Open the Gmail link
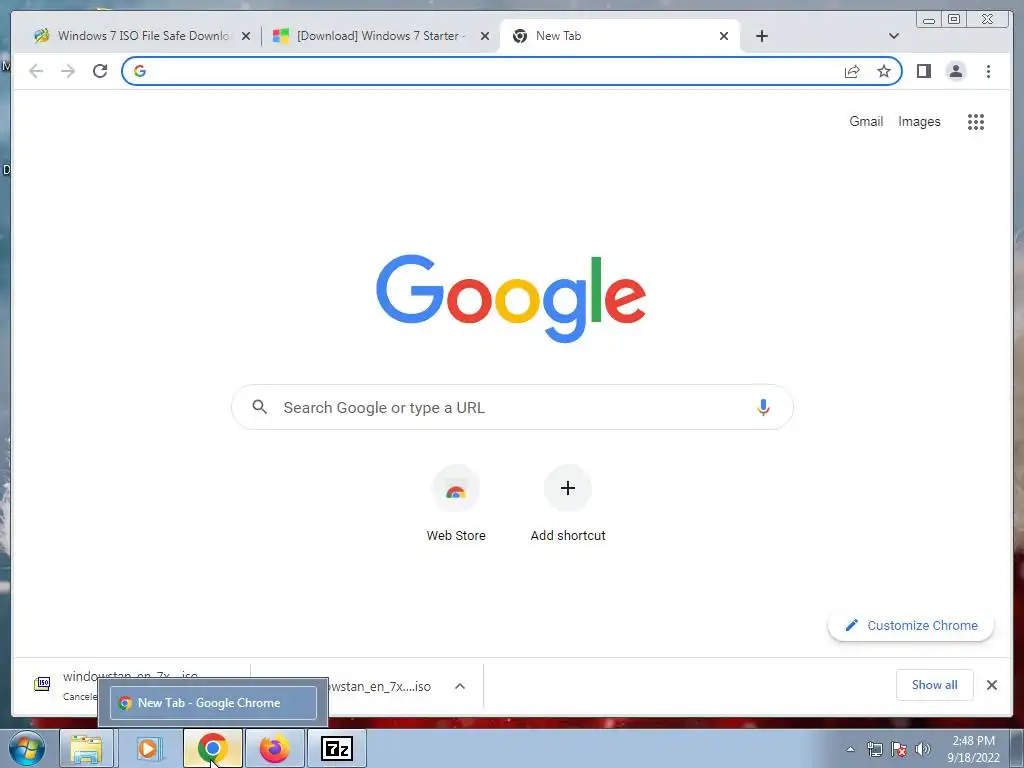Screen dimensions: 1024x768 tap(866, 121)
